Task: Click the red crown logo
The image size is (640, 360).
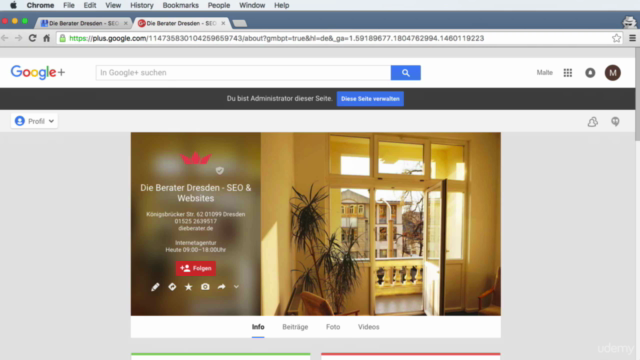Action: point(196,158)
